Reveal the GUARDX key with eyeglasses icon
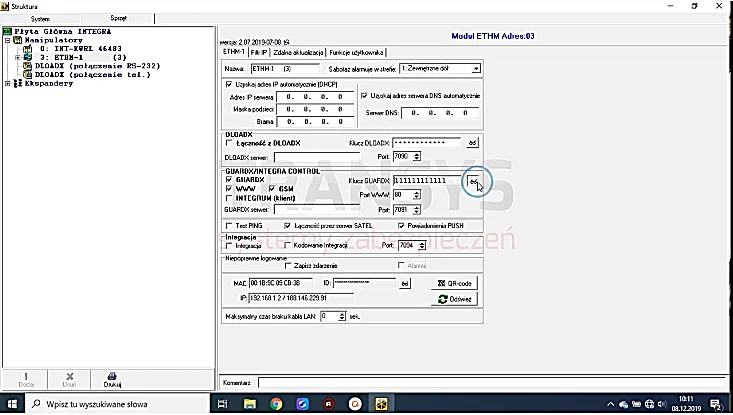This screenshot has height=415, width=733. 473,181
